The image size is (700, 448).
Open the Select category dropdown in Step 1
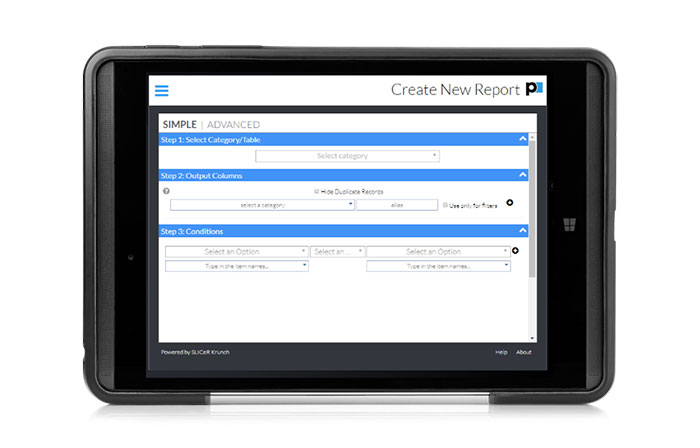(347, 156)
